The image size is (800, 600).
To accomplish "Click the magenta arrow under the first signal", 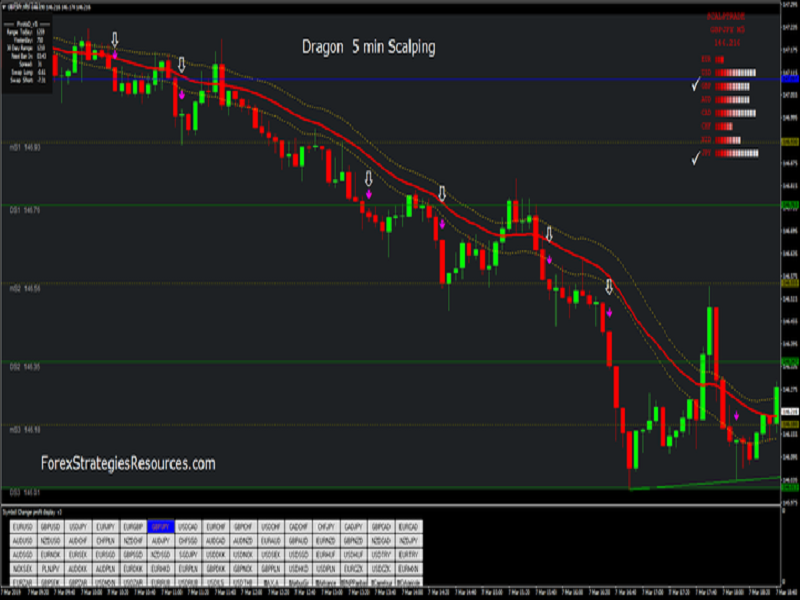I will tap(115, 55).
